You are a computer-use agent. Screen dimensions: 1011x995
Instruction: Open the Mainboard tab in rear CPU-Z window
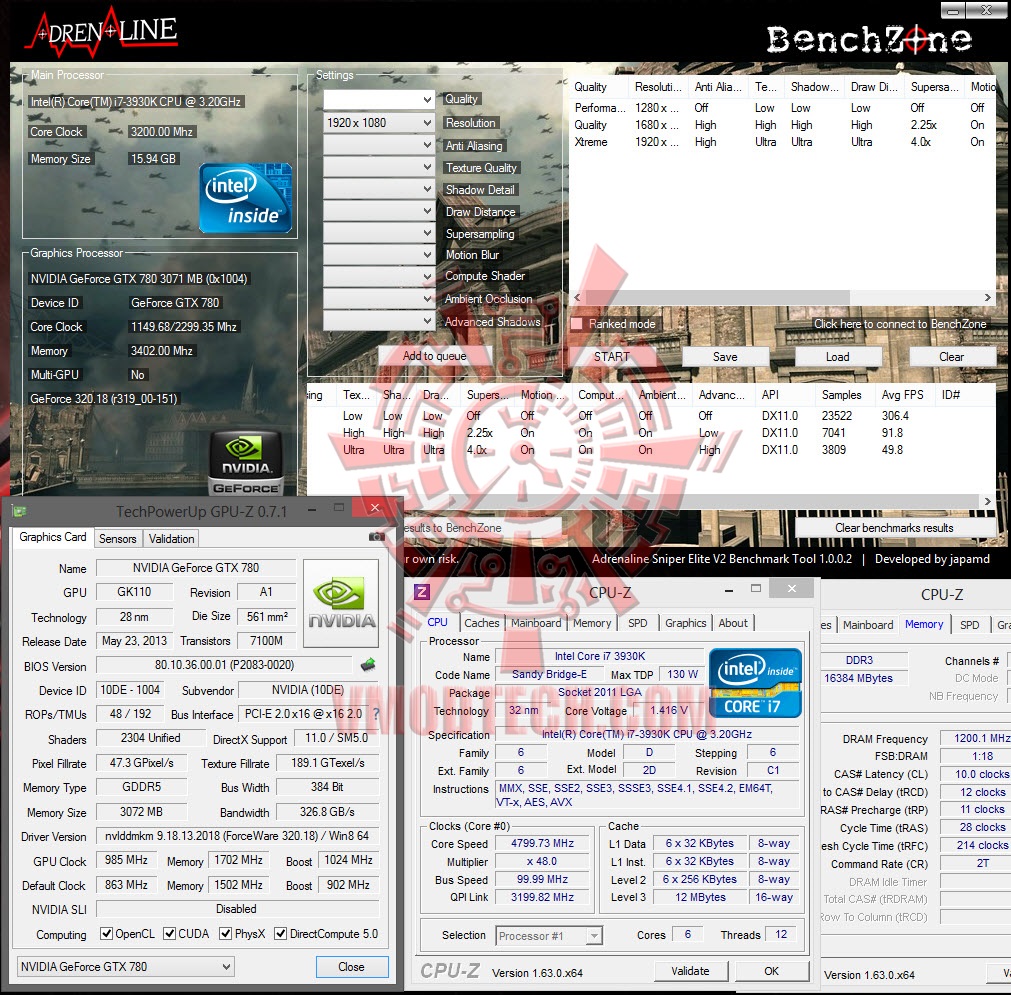(x=868, y=625)
